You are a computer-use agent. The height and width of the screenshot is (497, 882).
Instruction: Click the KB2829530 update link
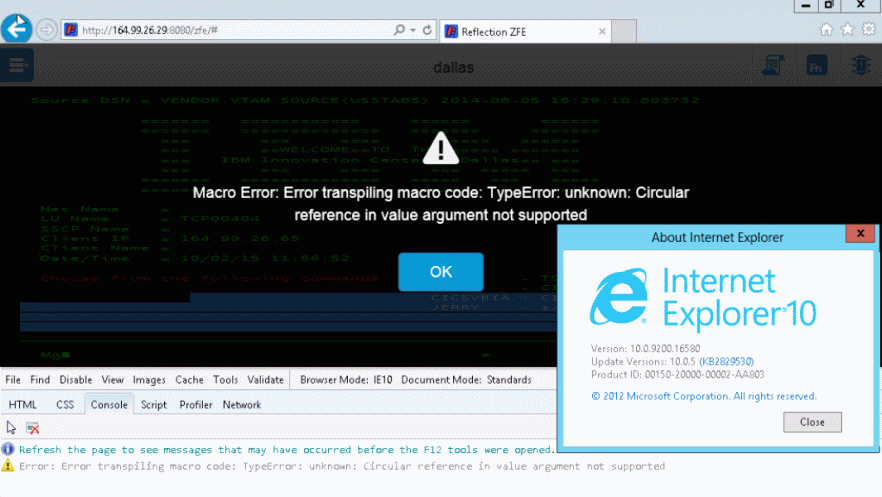(726, 362)
